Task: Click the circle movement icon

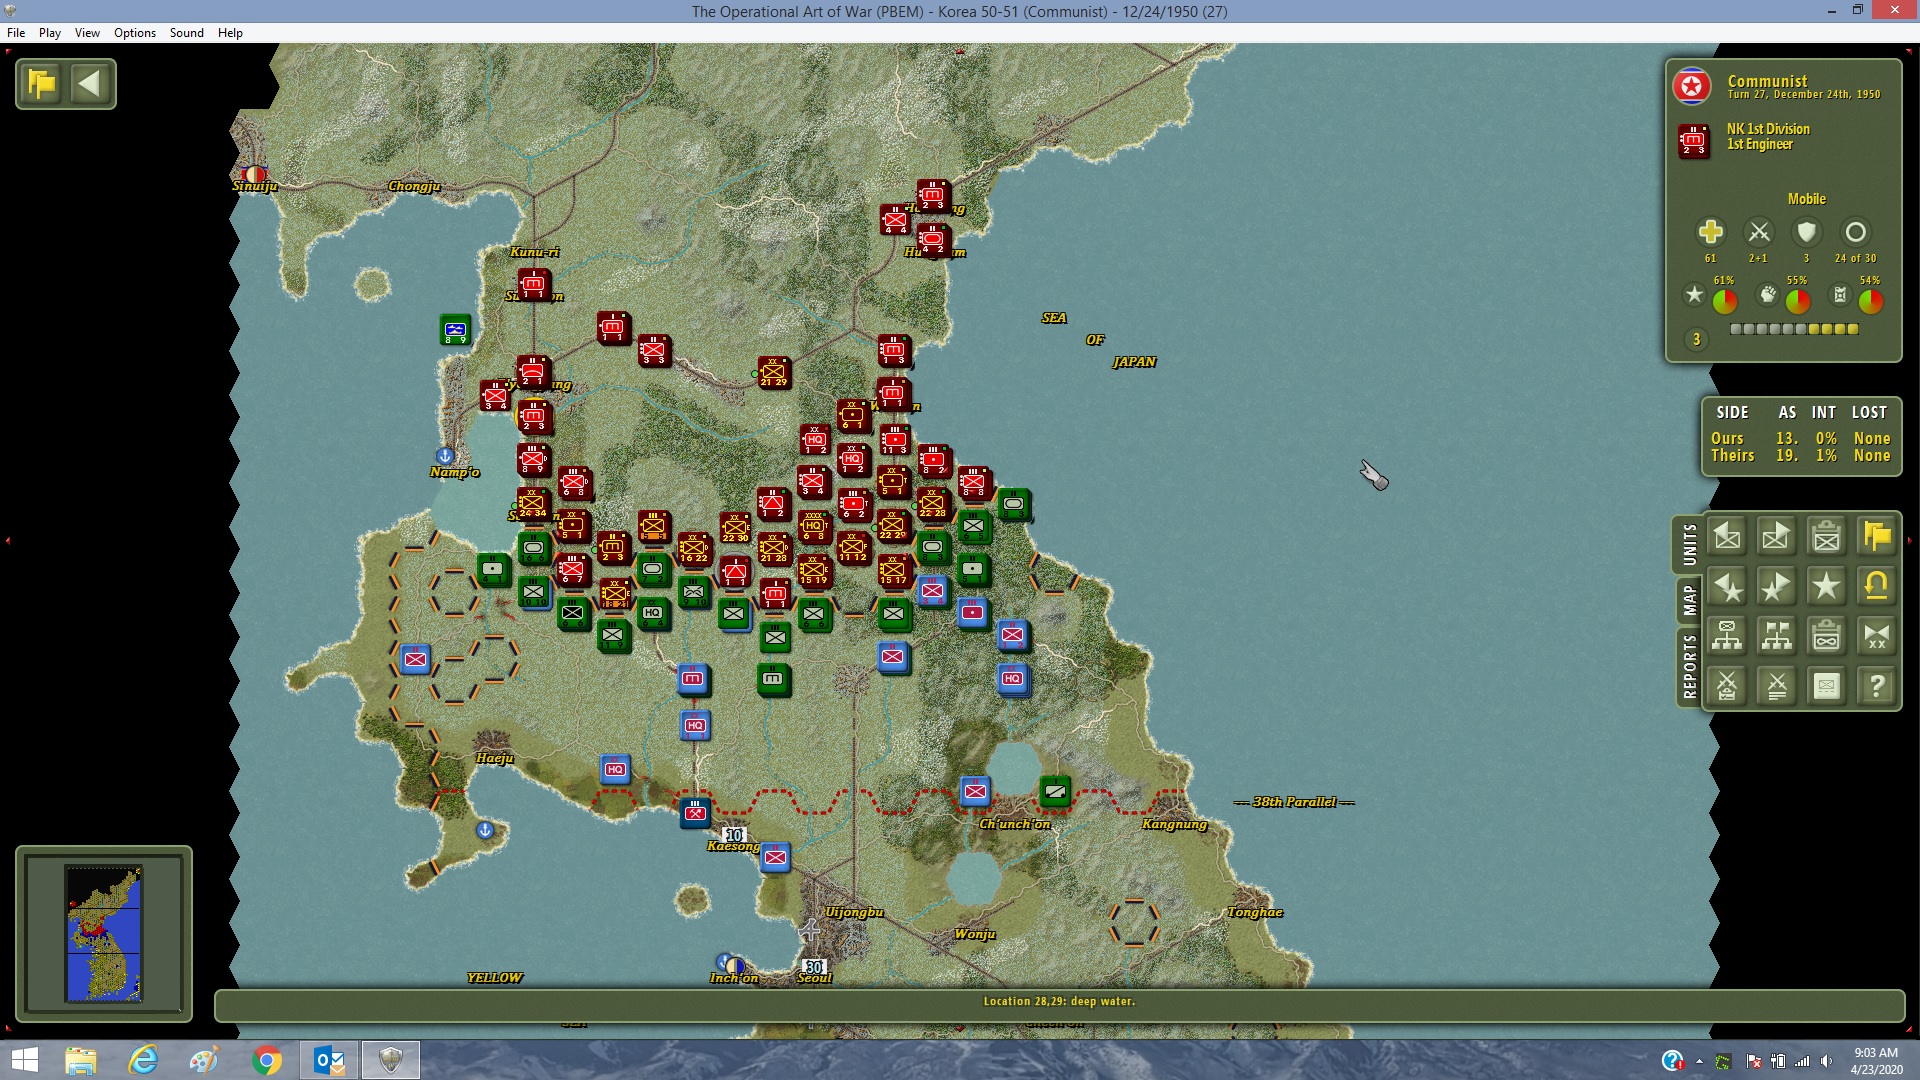Action: pos(1855,232)
